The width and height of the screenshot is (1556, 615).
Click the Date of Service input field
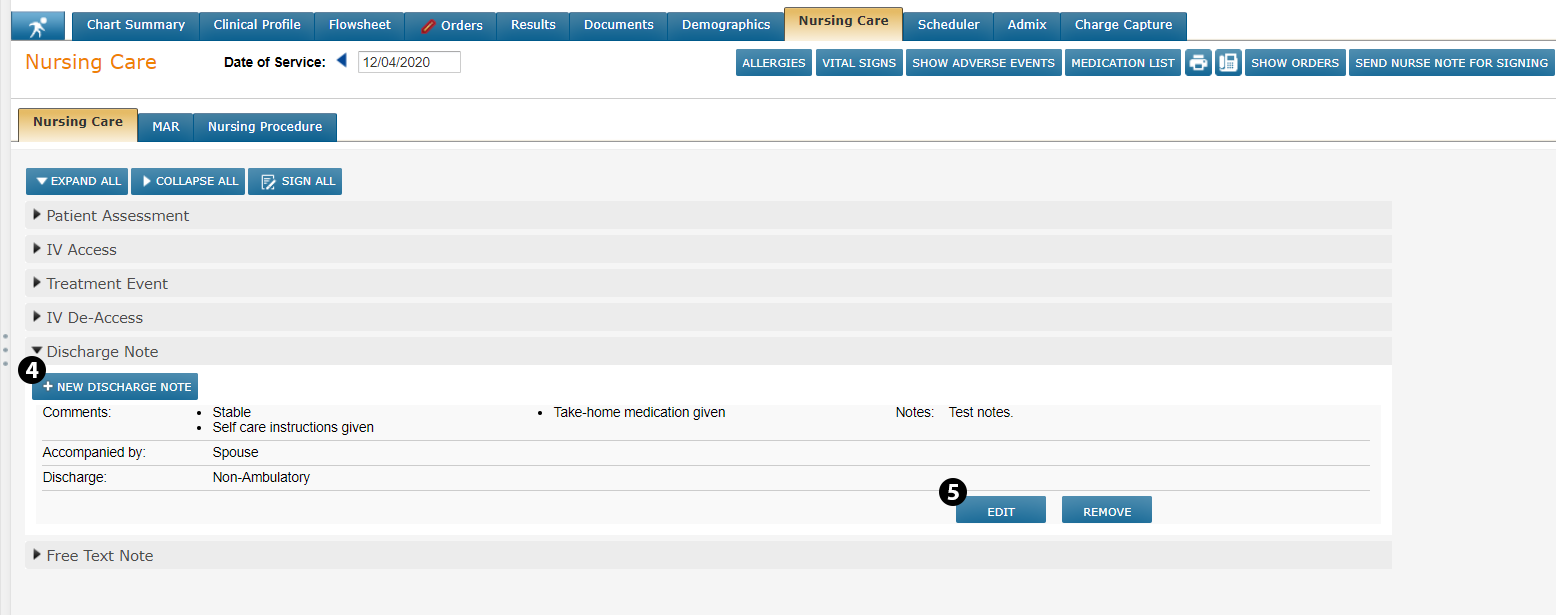409,62
